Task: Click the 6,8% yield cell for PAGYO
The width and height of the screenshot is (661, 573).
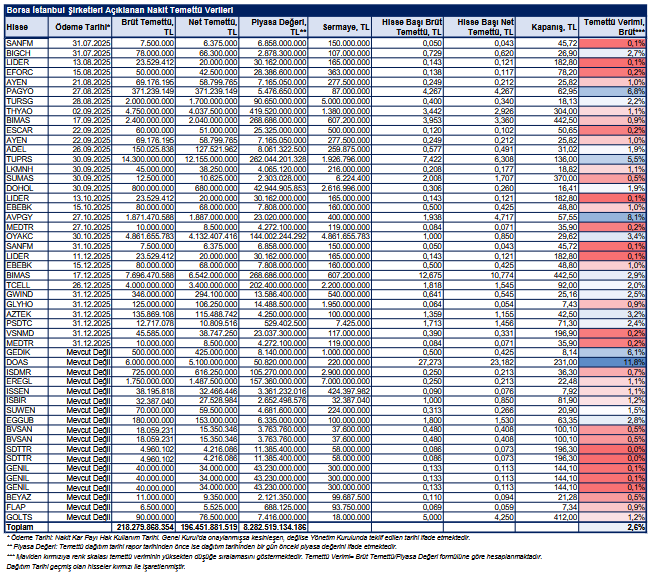Action: tap(613, 91)
